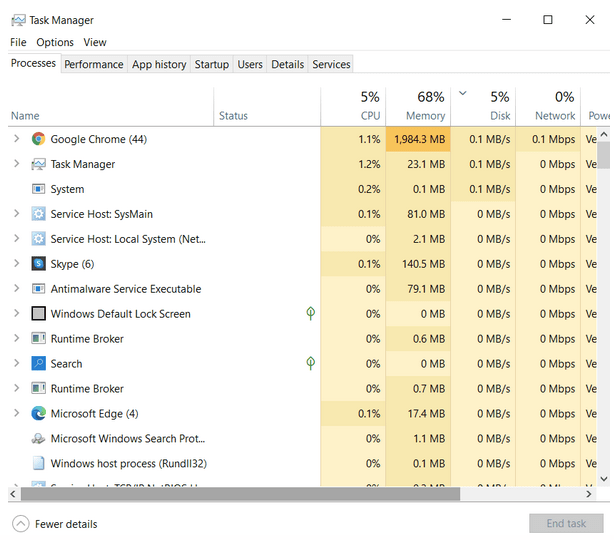Image resolution: width=614 pixels, height=540 pixels.
Task: Click the Windows host process (Rundll32) icon
Action: pos(38,463)
